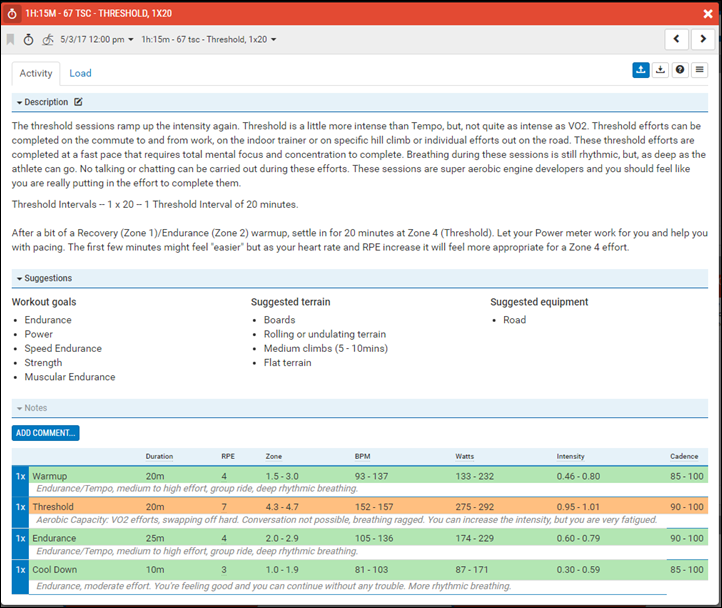Click the Cadence column header
Image resolution: width=722 pixels, height=608 pixels.
tap(684, 456)
